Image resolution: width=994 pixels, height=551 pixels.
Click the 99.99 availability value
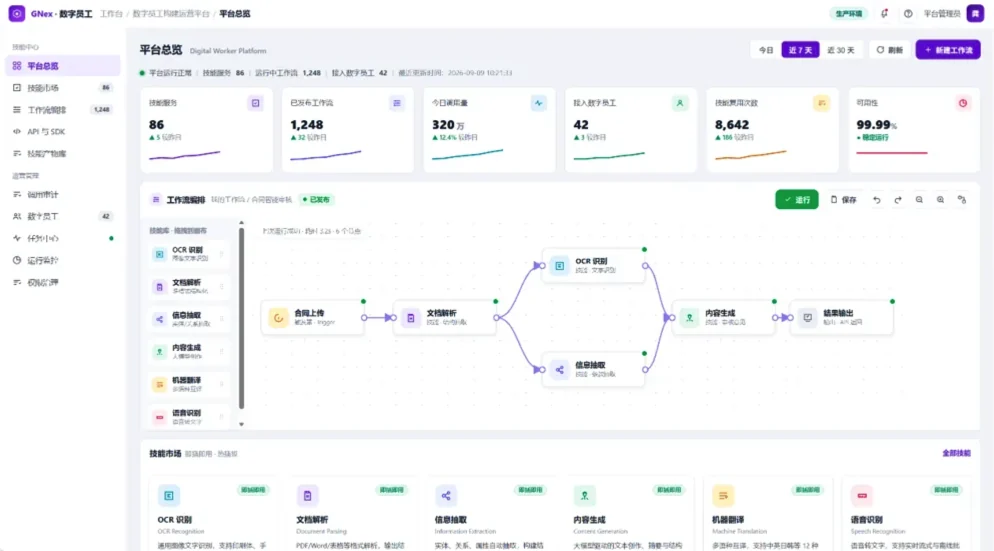click(873, 125)
